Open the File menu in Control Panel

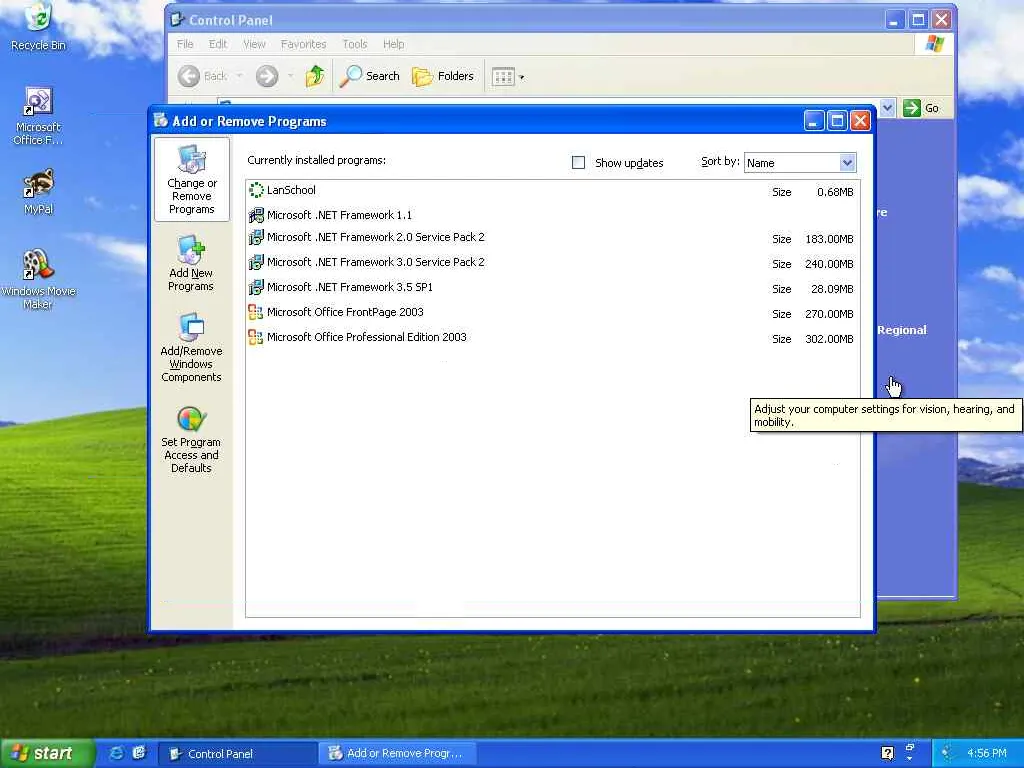tap(185, 44)
